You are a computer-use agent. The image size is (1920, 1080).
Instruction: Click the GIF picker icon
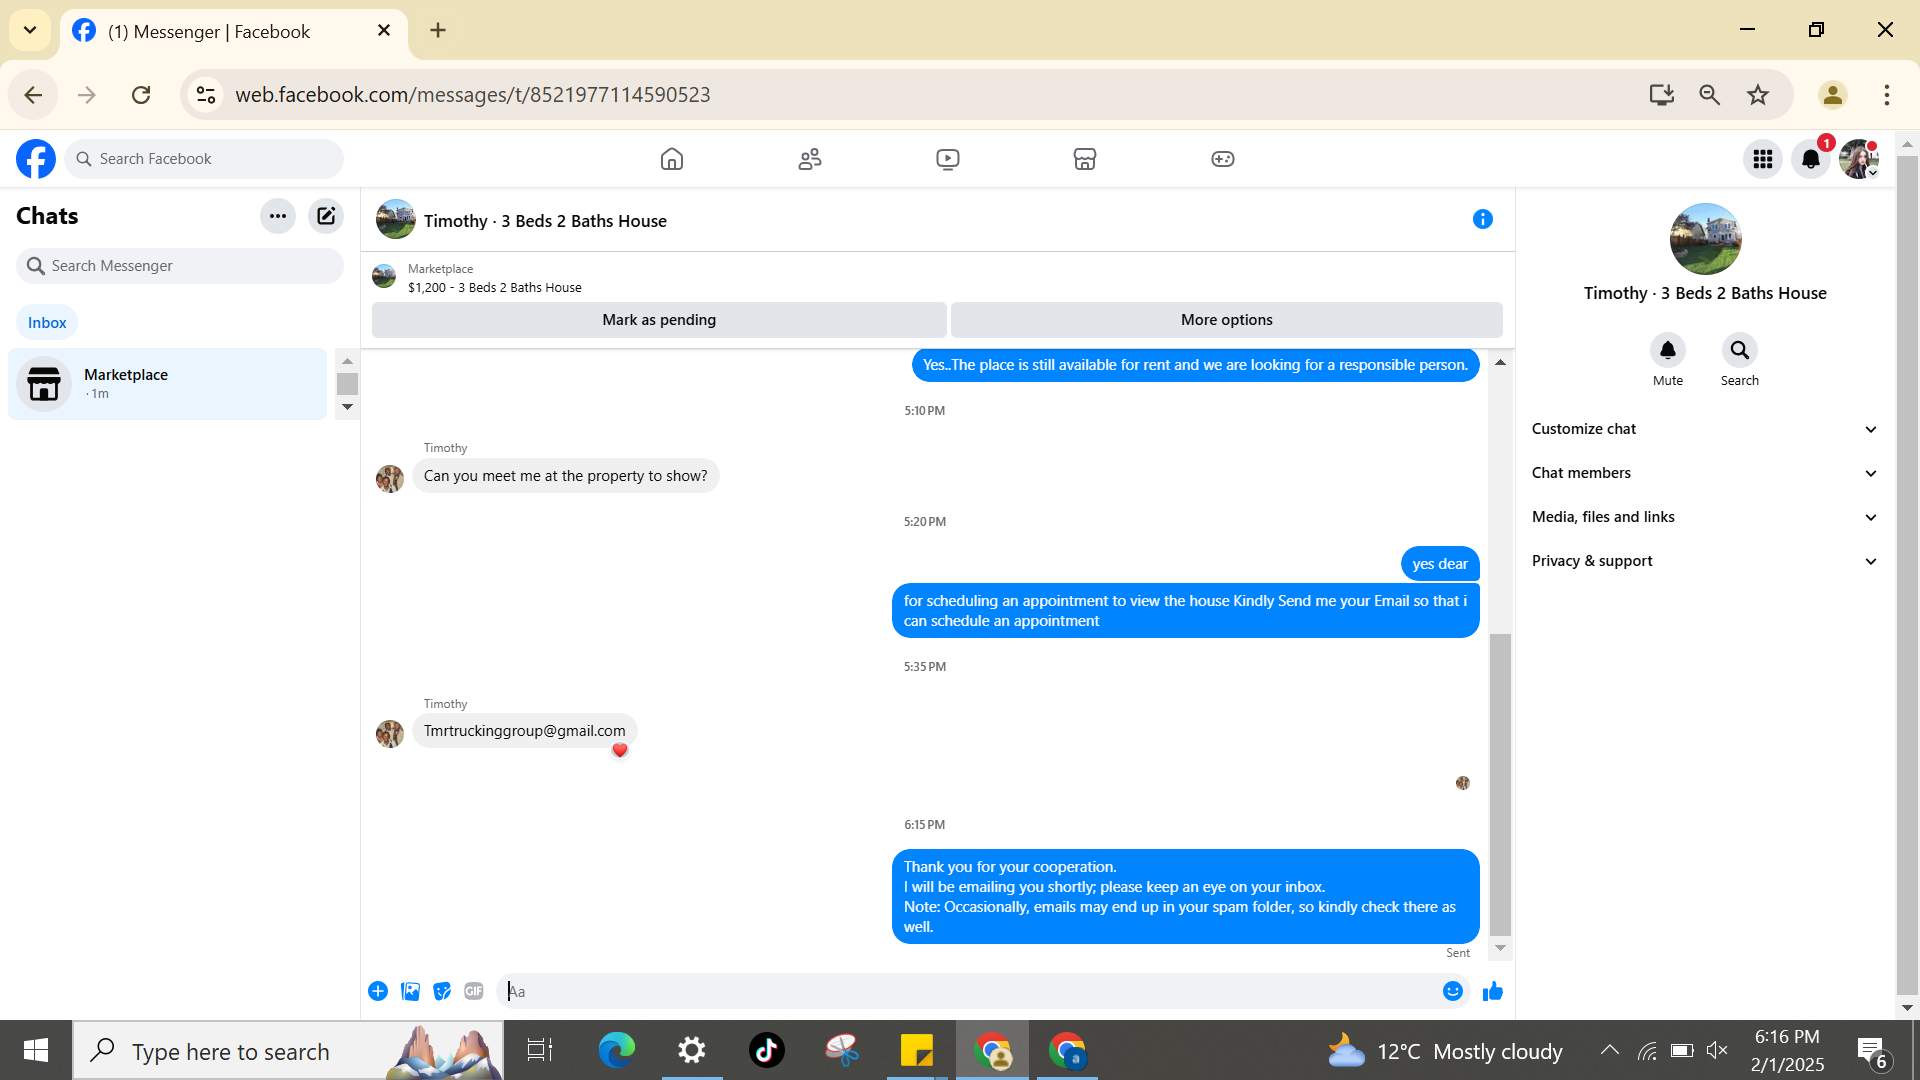(474, 991)
